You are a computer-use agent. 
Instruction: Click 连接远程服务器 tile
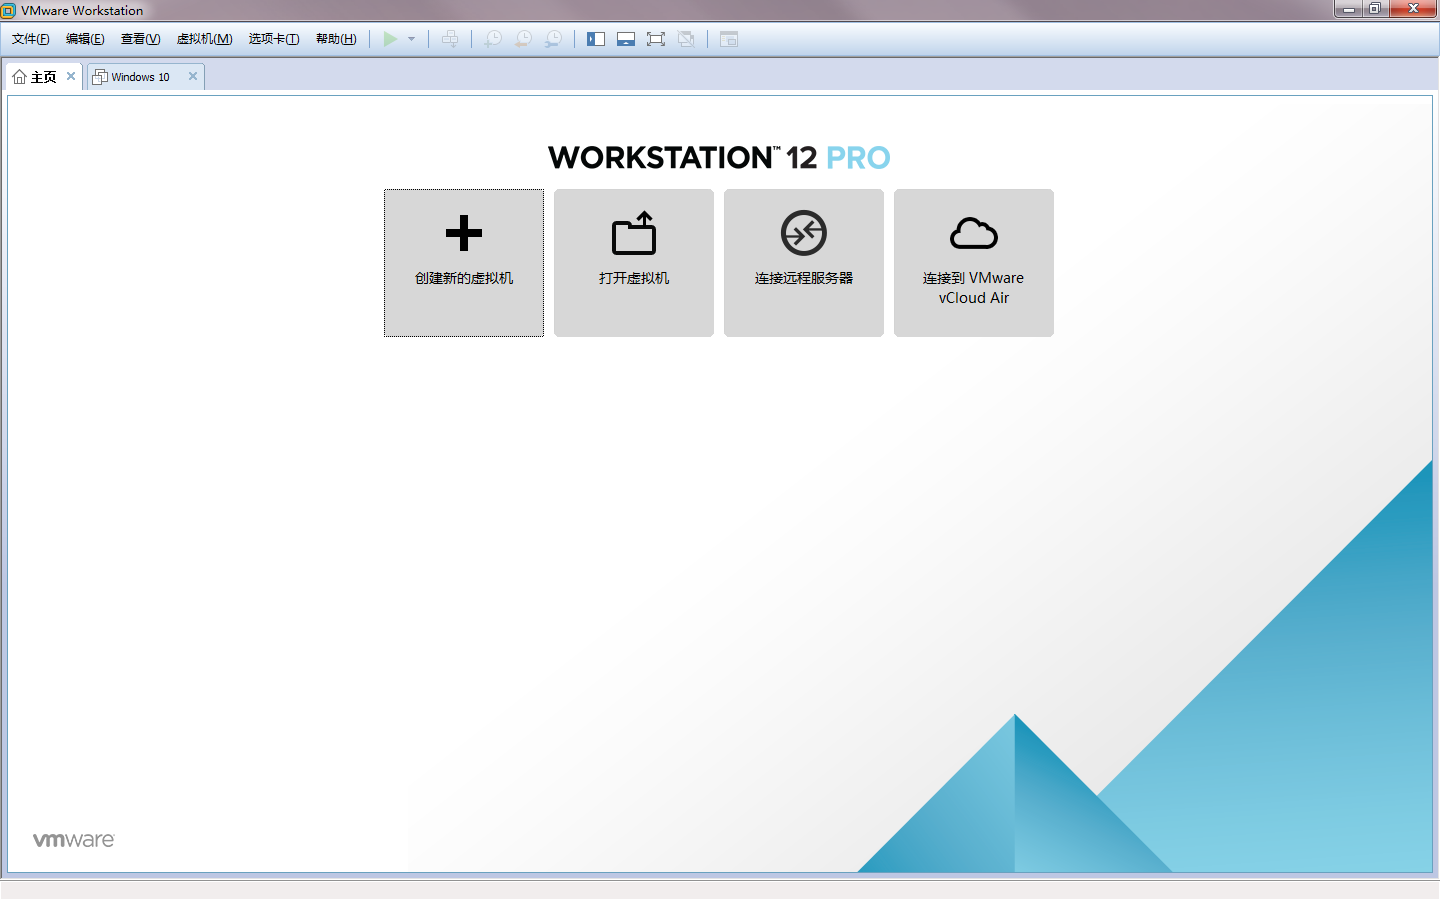point(804,263)
